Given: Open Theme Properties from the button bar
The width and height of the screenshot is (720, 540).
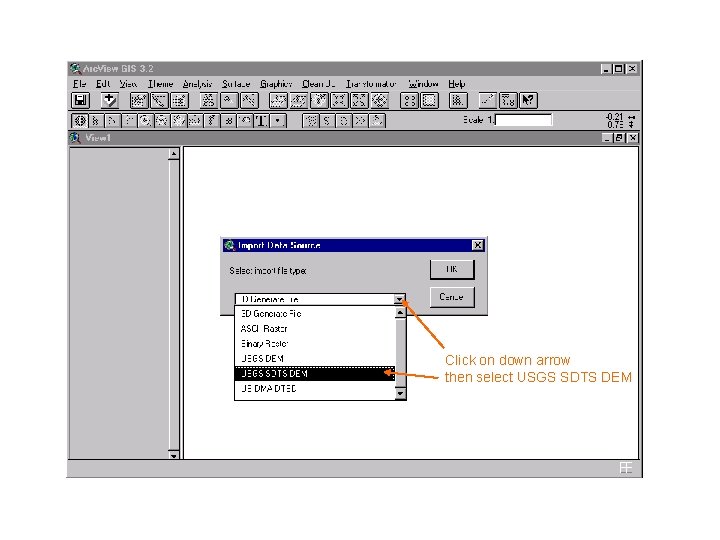Looking at the screenshot, I should (x=139, y=100).
